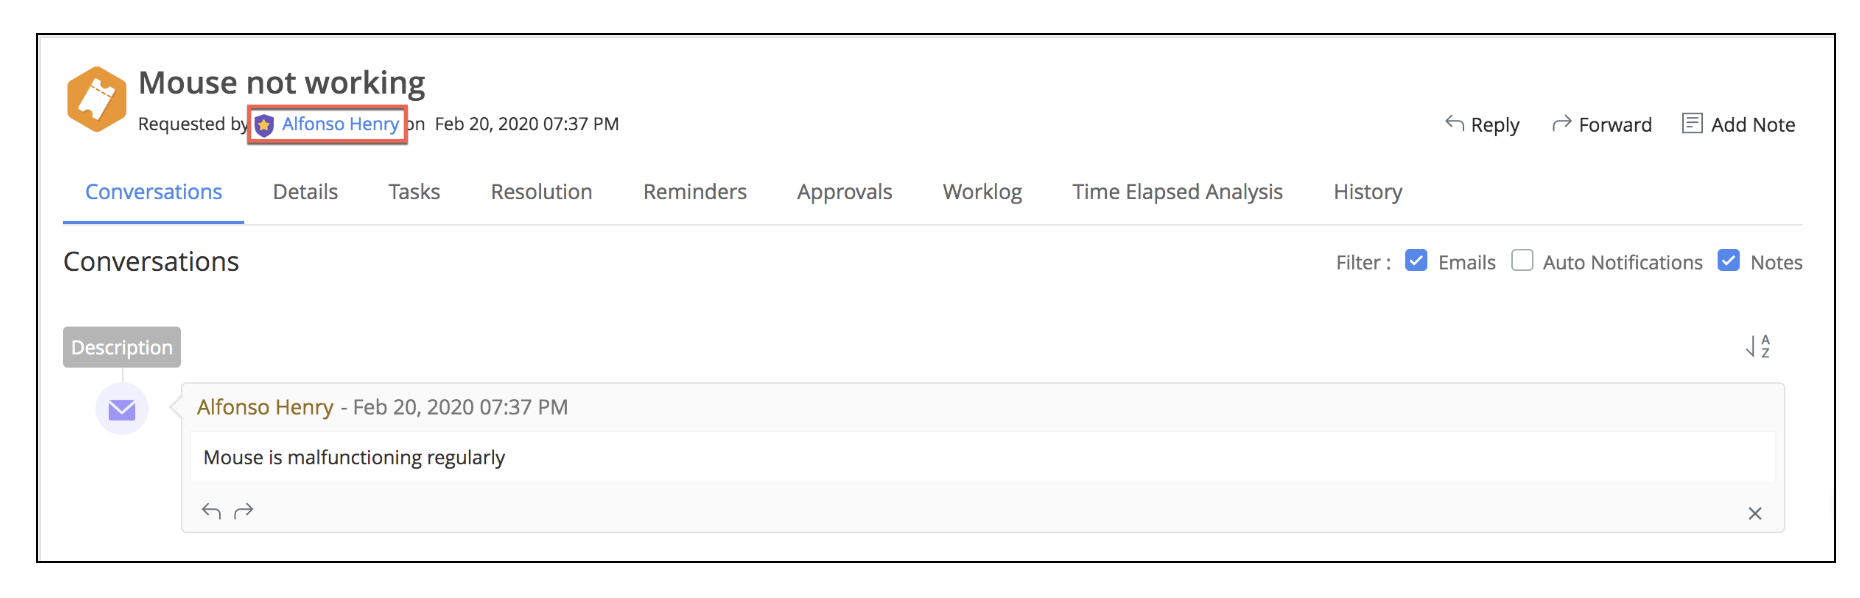Open the Resolution tab

[541, 192]
